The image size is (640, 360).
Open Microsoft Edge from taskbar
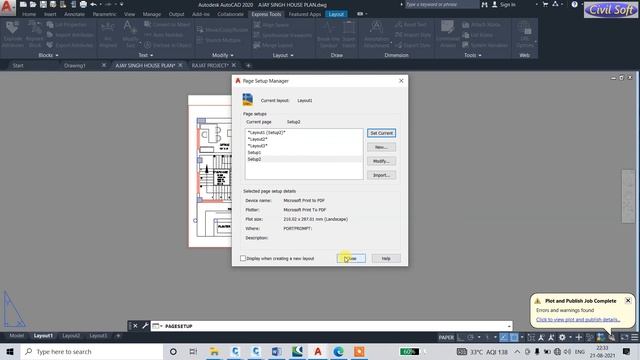coord(338,351)
